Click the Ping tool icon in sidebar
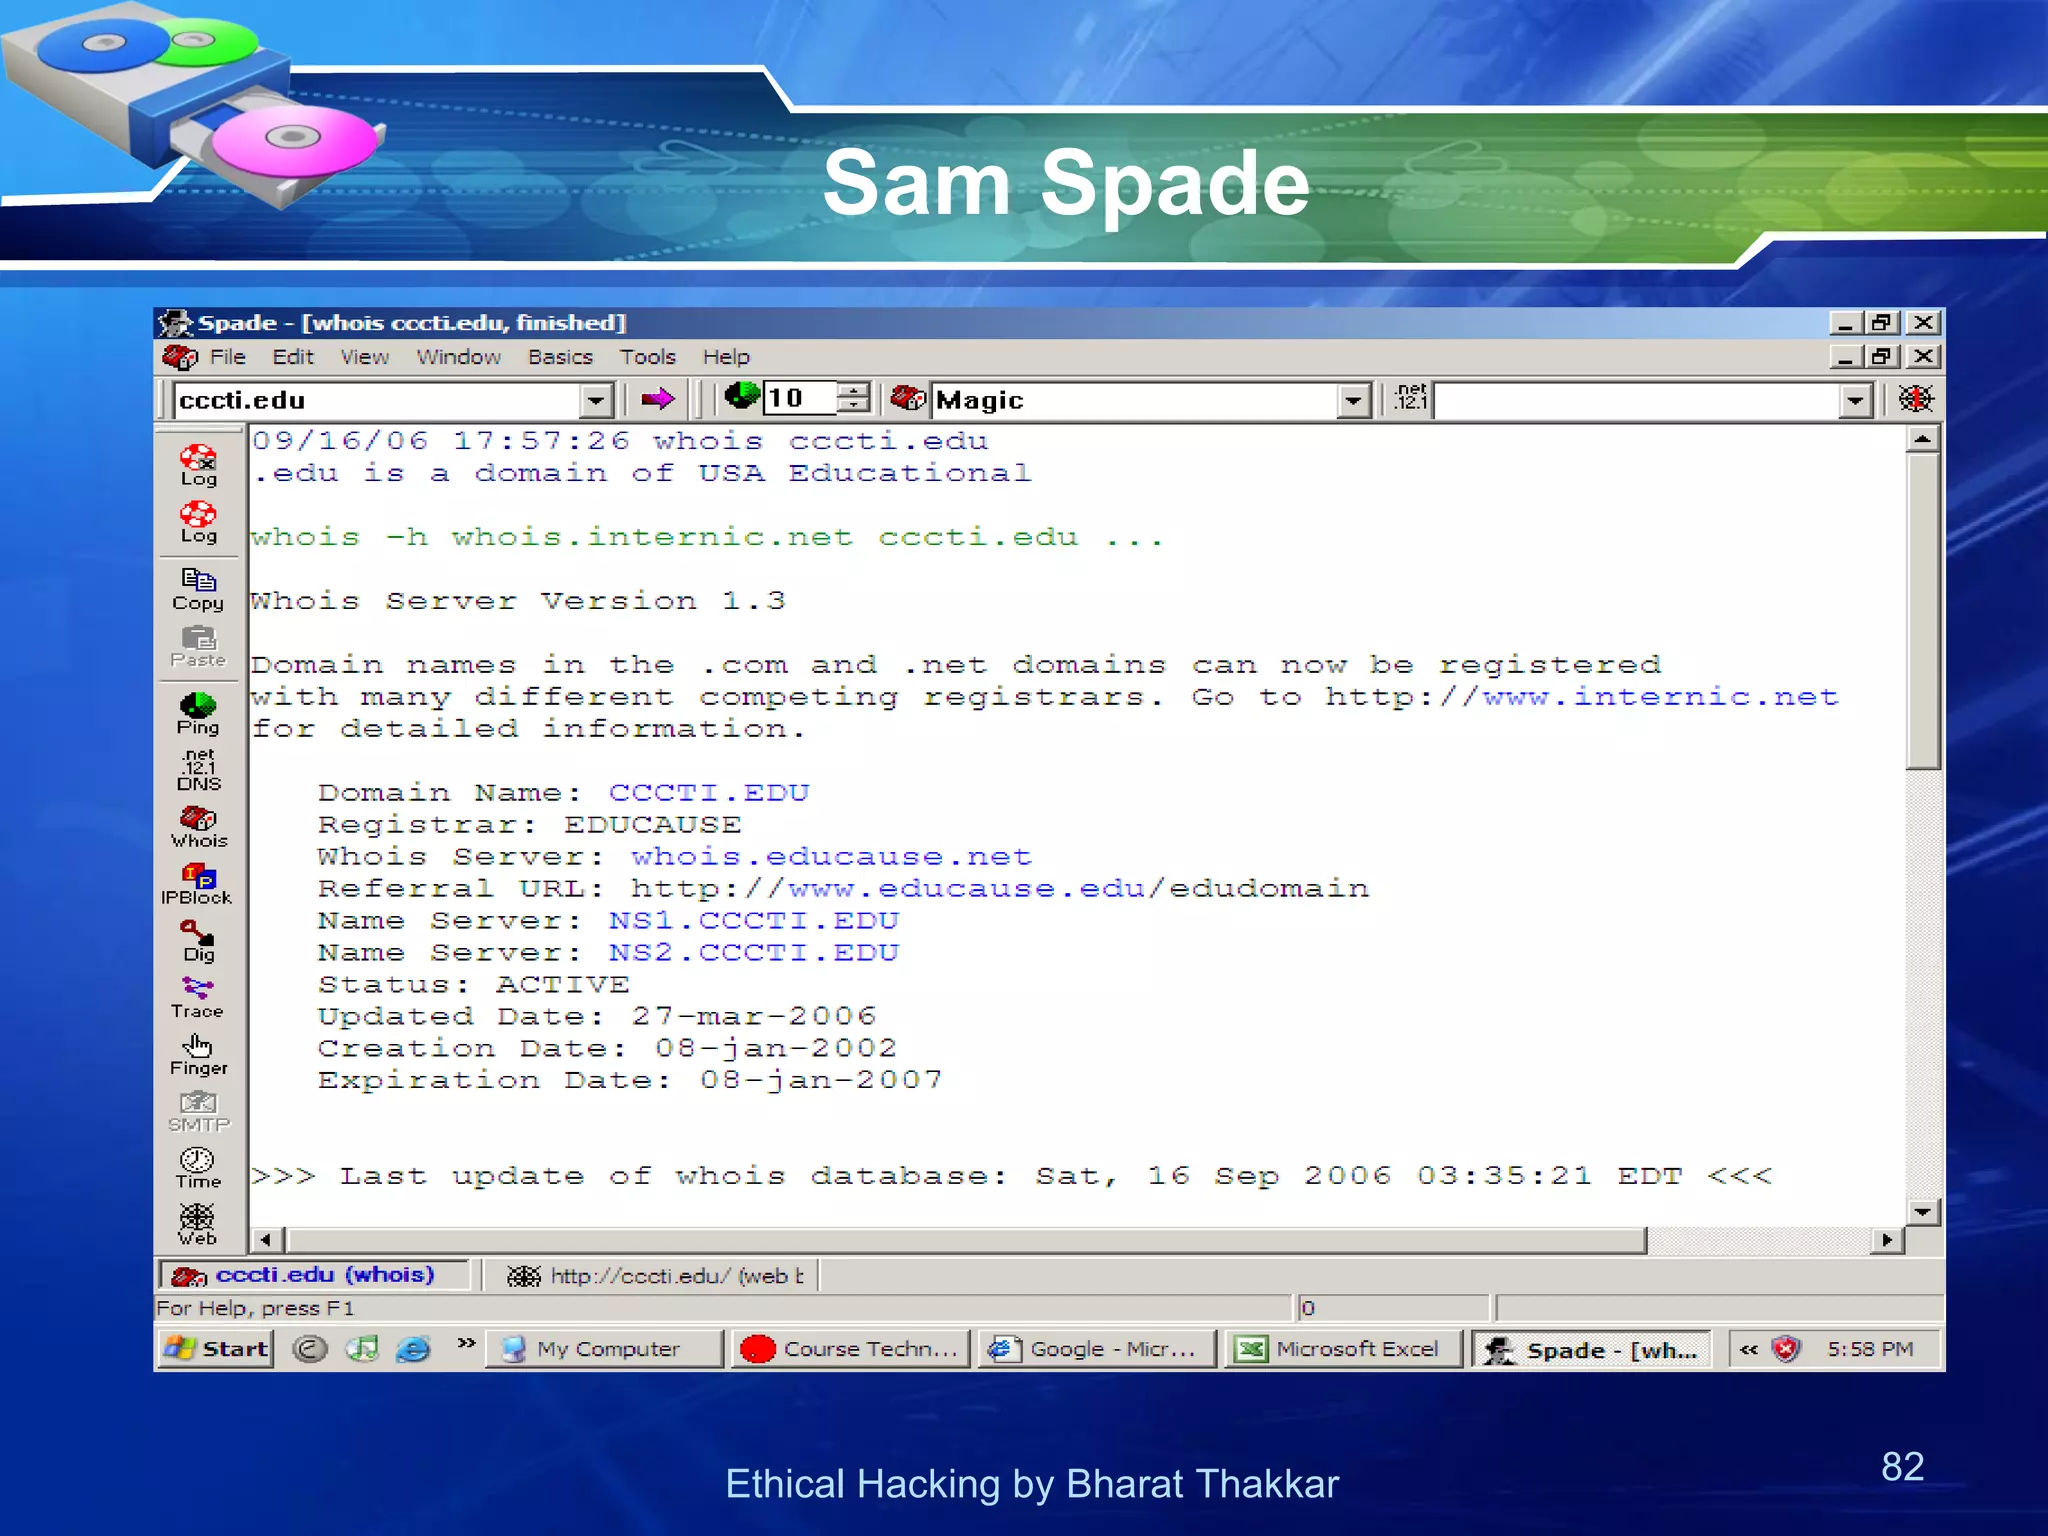The image size is (2048, 1536). (198, 712)
